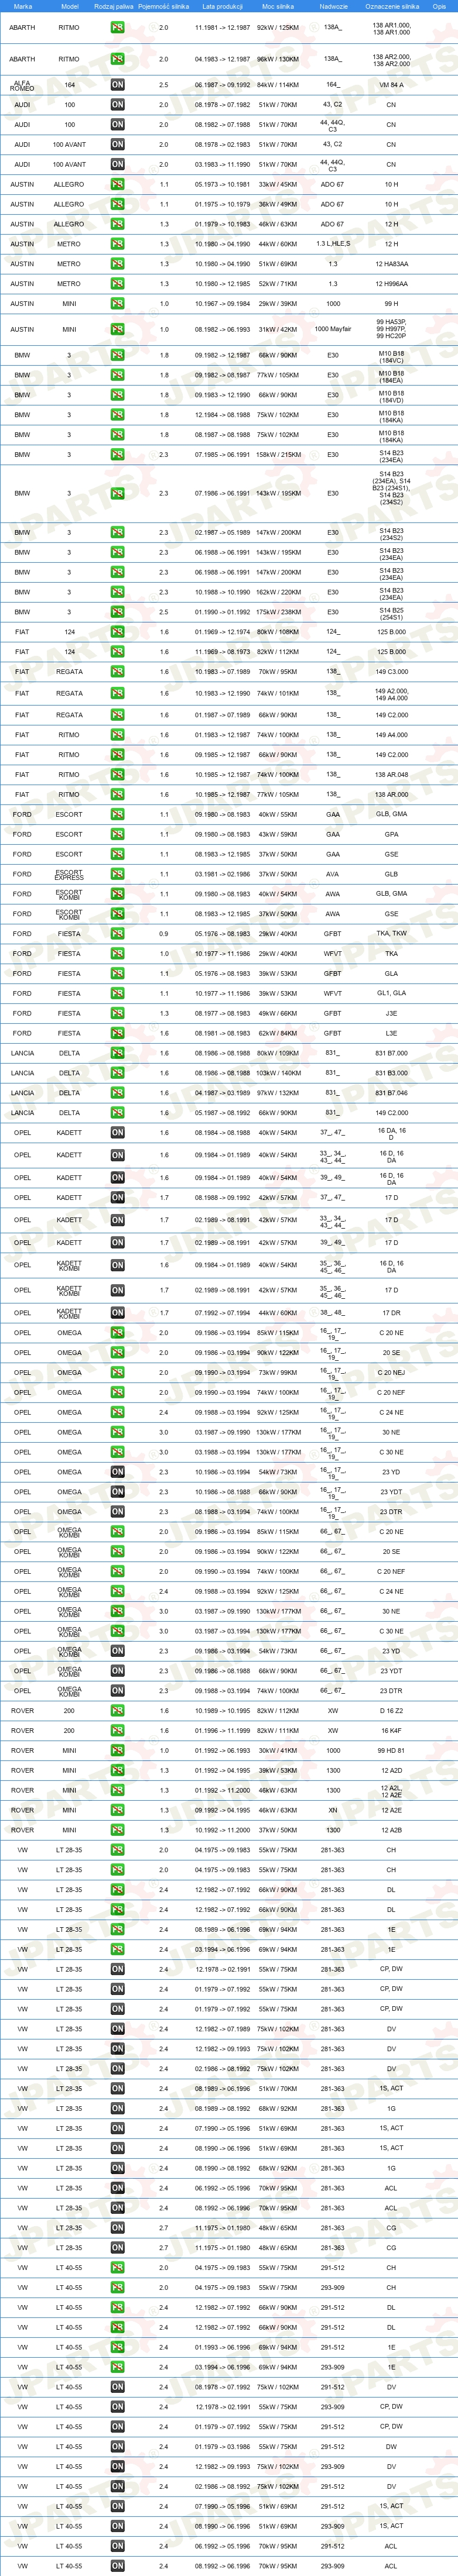Click the Model column header

[x=69, y=6]
